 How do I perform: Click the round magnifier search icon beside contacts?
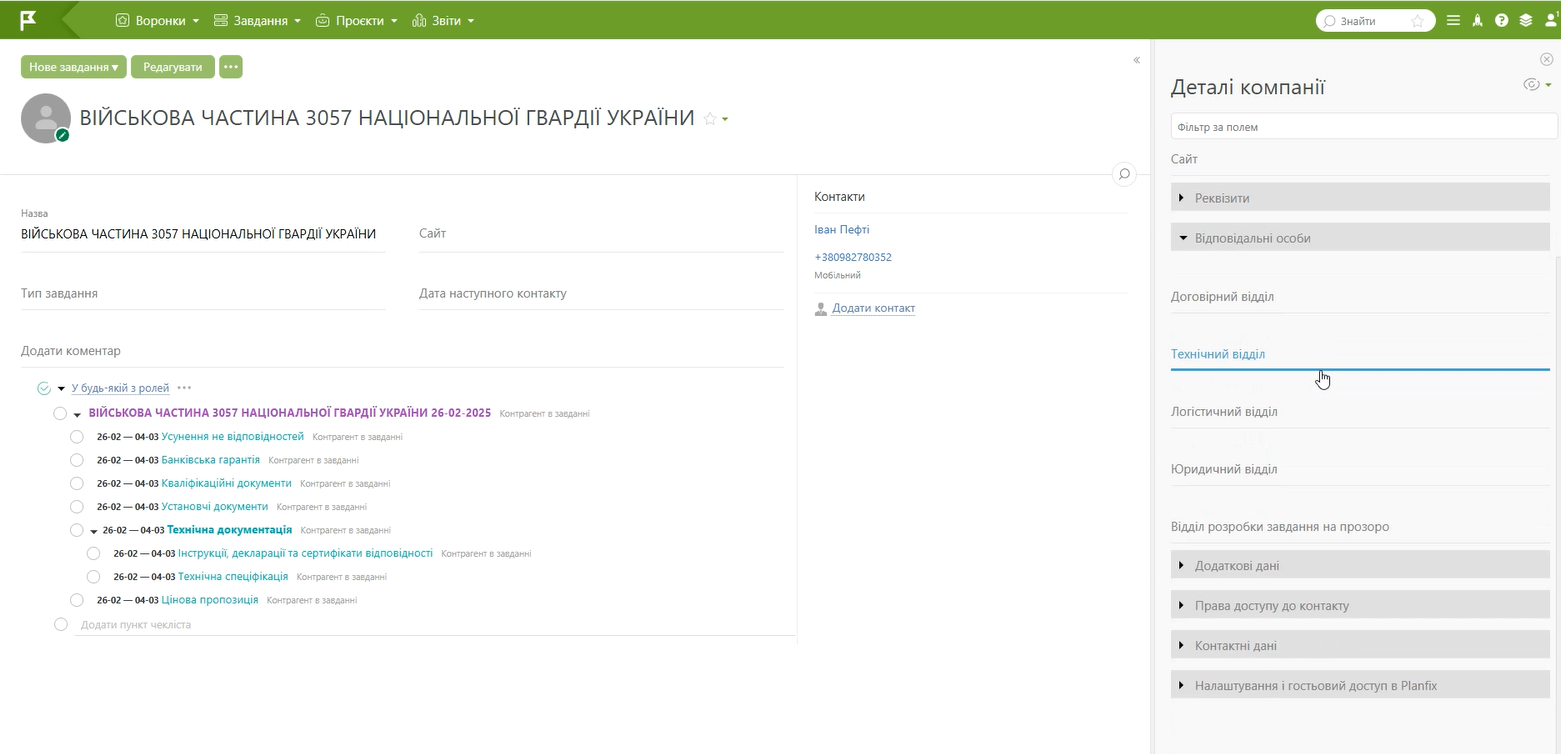click(1124, 174)
